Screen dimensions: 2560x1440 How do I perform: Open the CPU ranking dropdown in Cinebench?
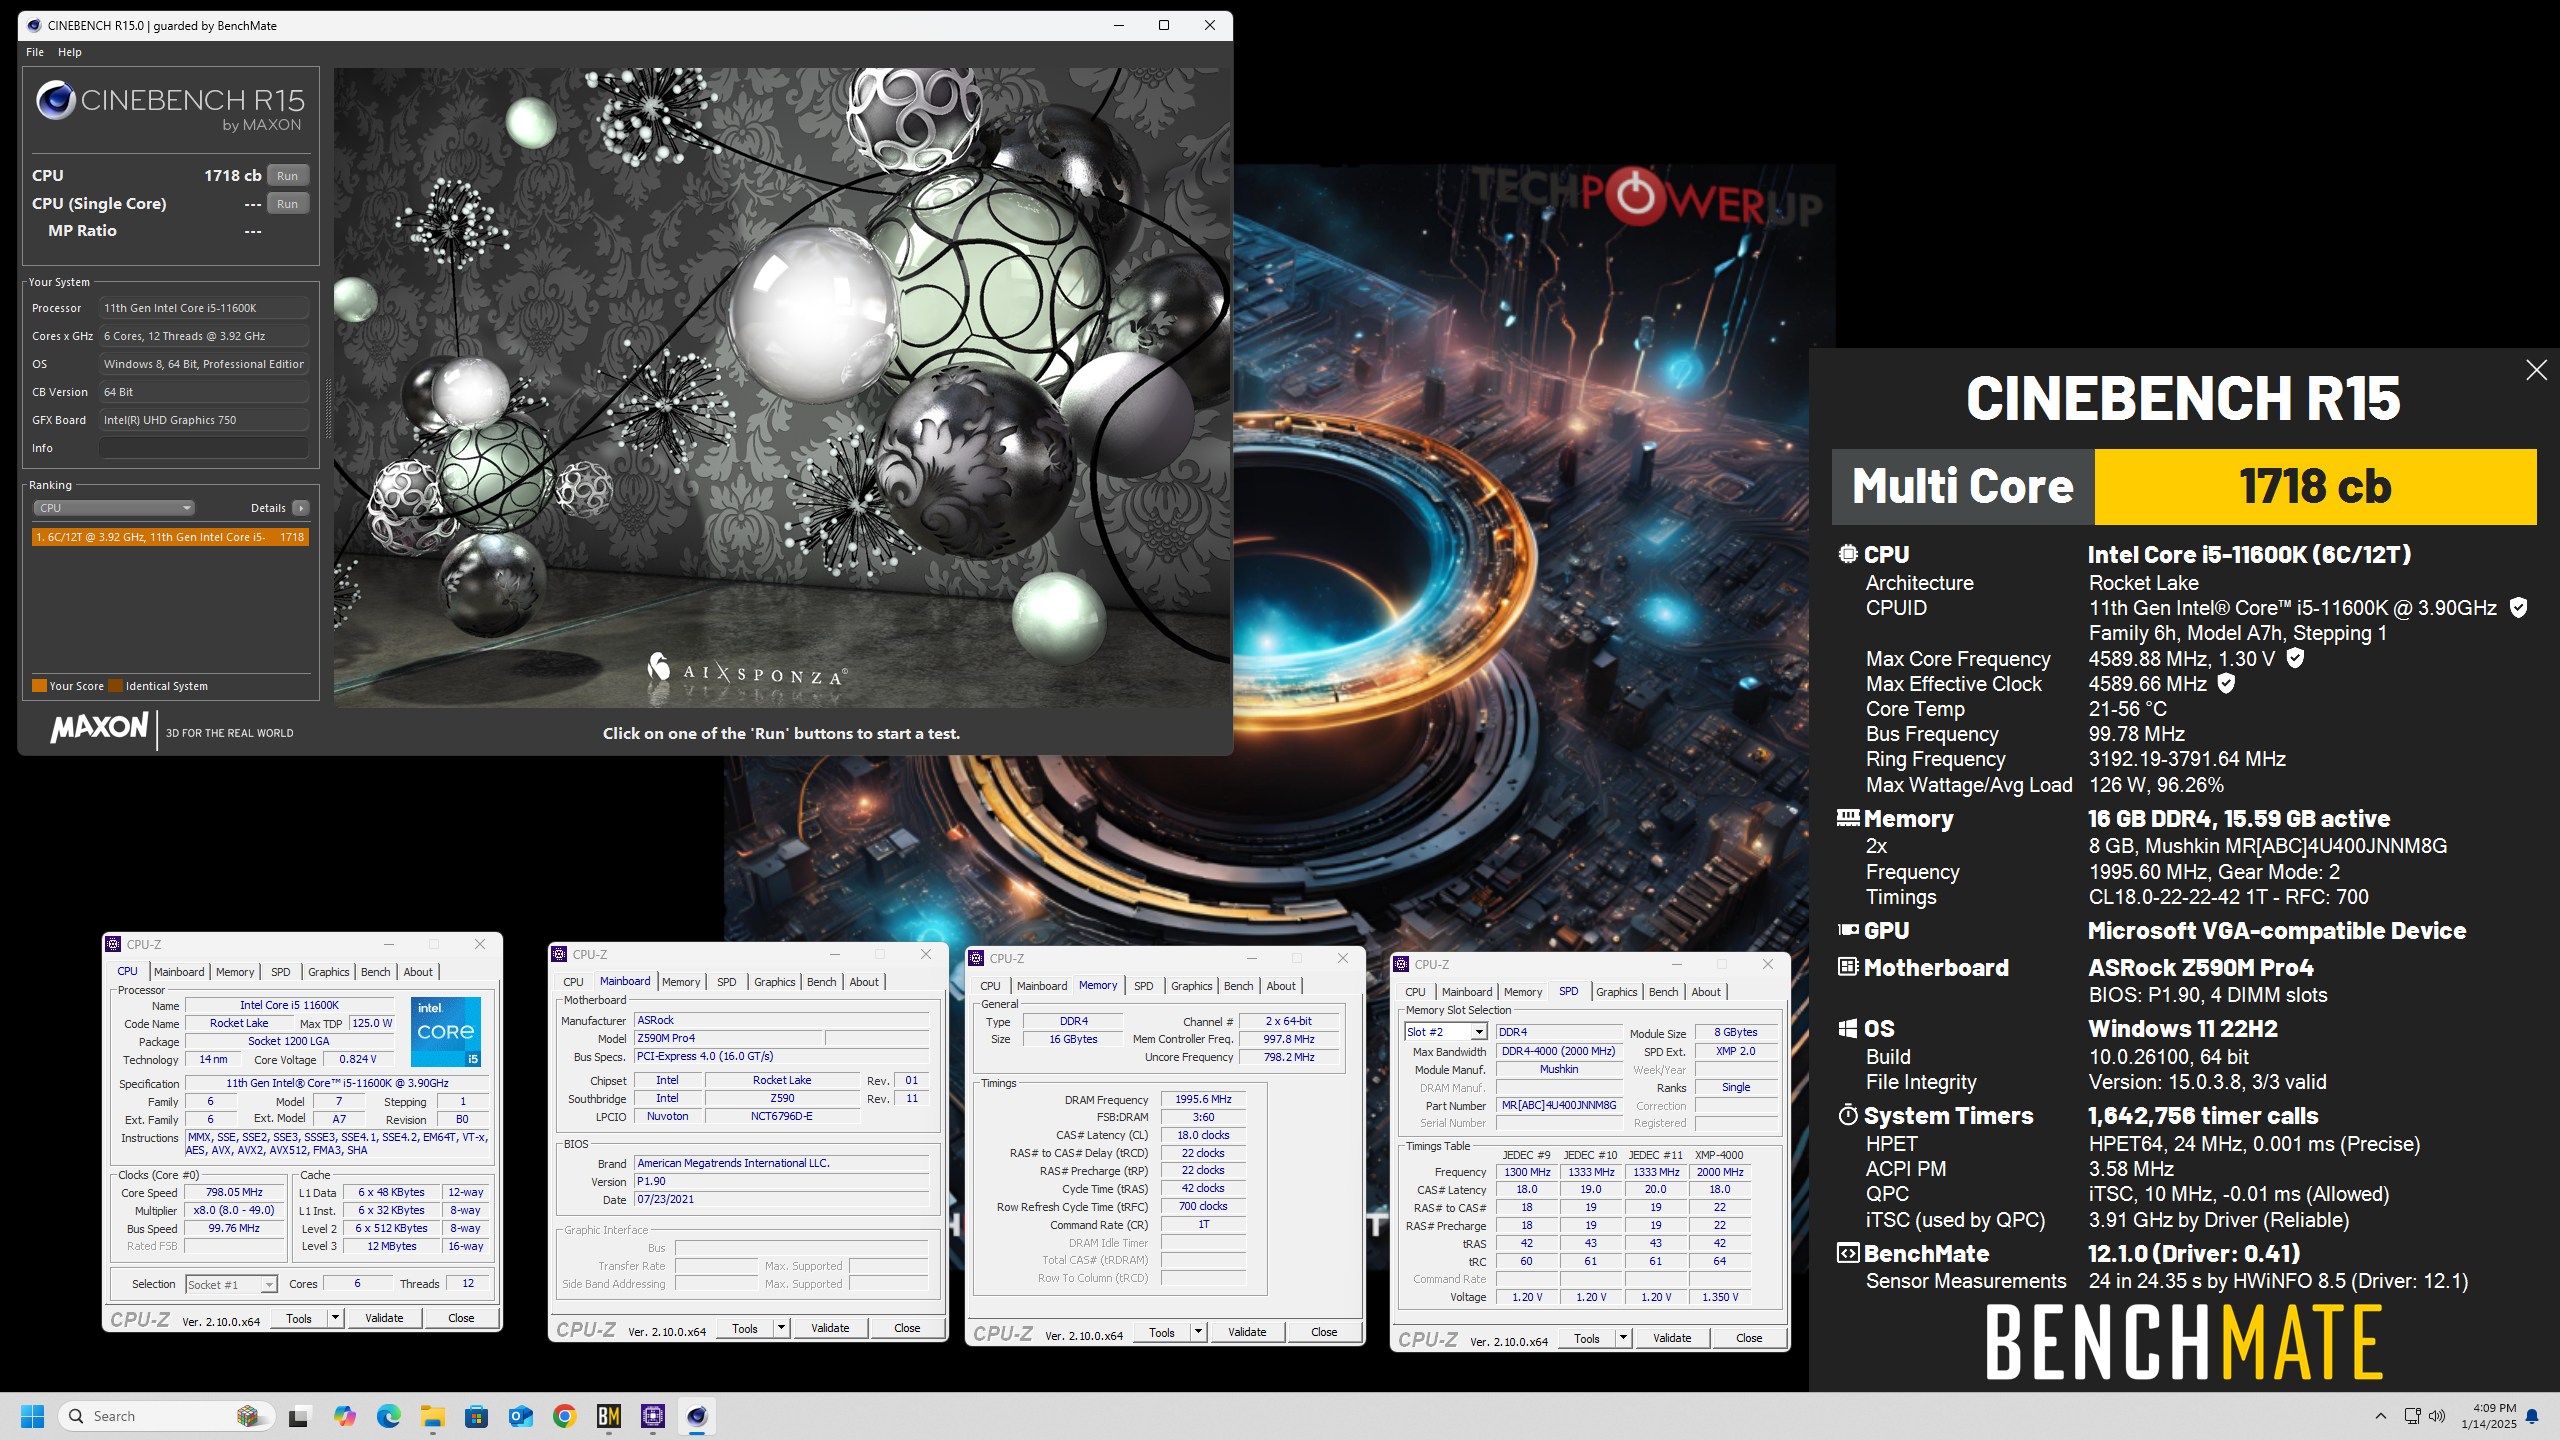click(x=114, y=508)
